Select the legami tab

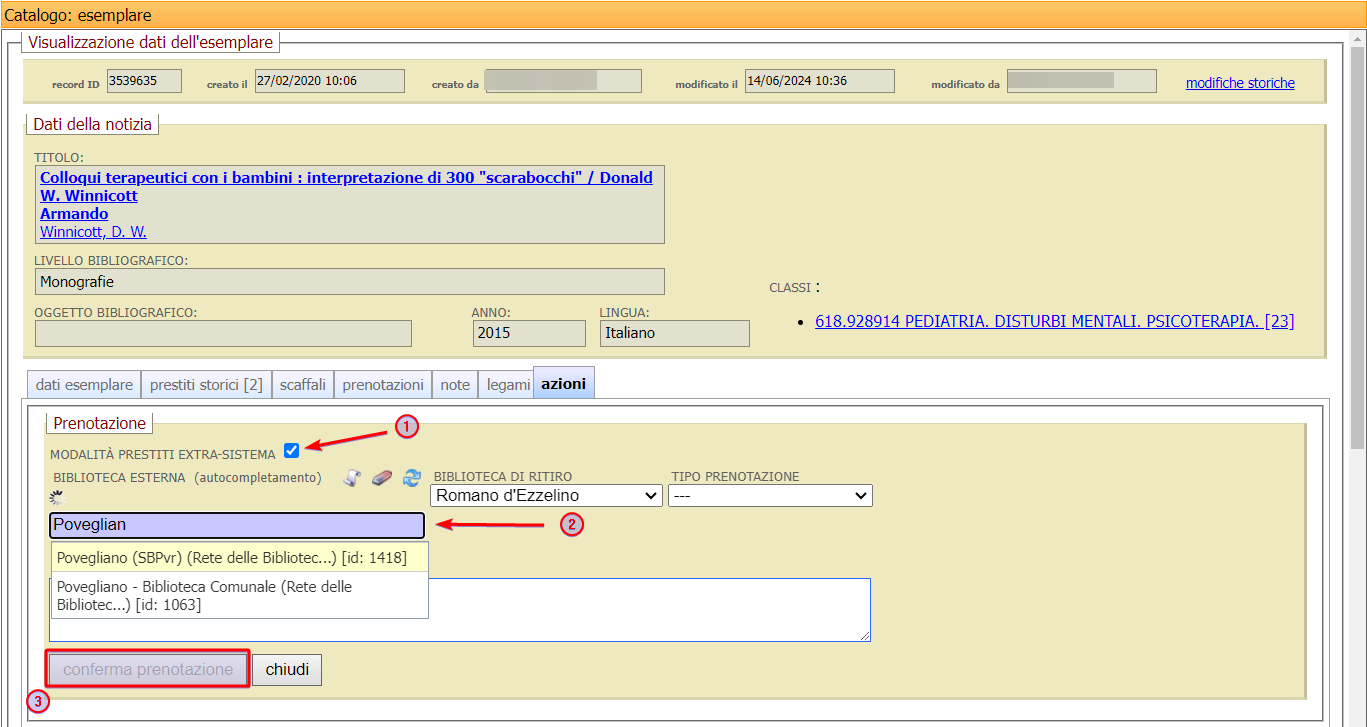508,384
